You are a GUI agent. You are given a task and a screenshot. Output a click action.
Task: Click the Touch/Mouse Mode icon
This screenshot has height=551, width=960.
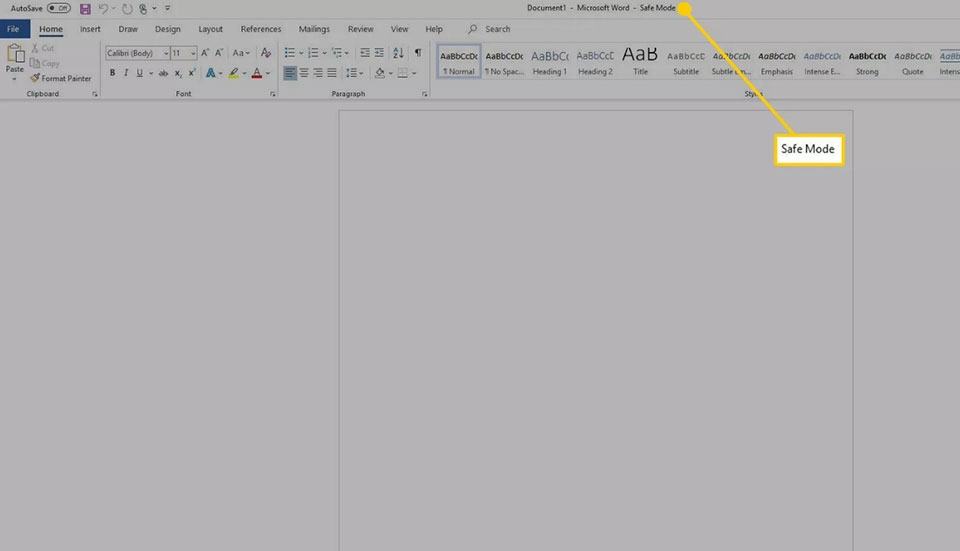tap(143, 9)
